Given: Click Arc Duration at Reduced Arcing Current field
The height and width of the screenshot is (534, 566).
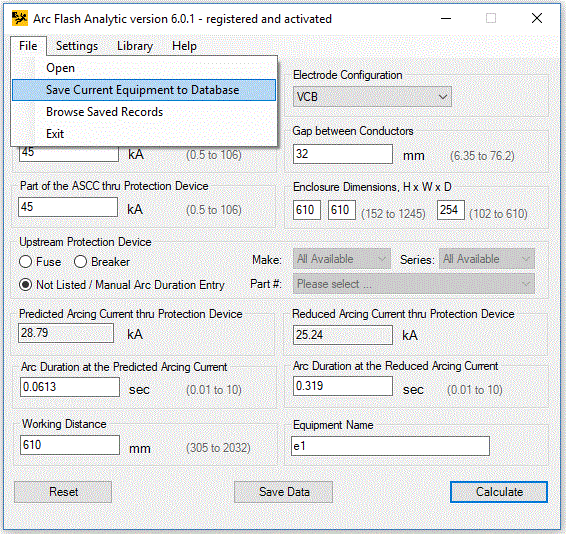Looking at the screenshot, I should pos(343,386).
